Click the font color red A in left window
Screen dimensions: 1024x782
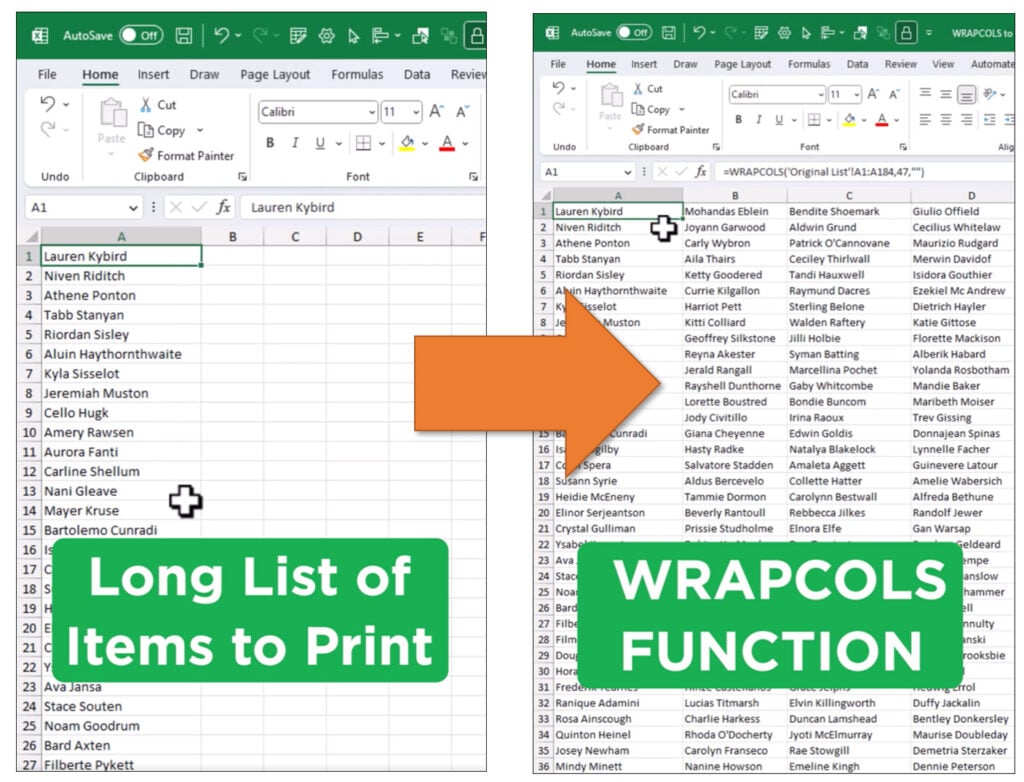pyautogui.click(x=447, y=143)
